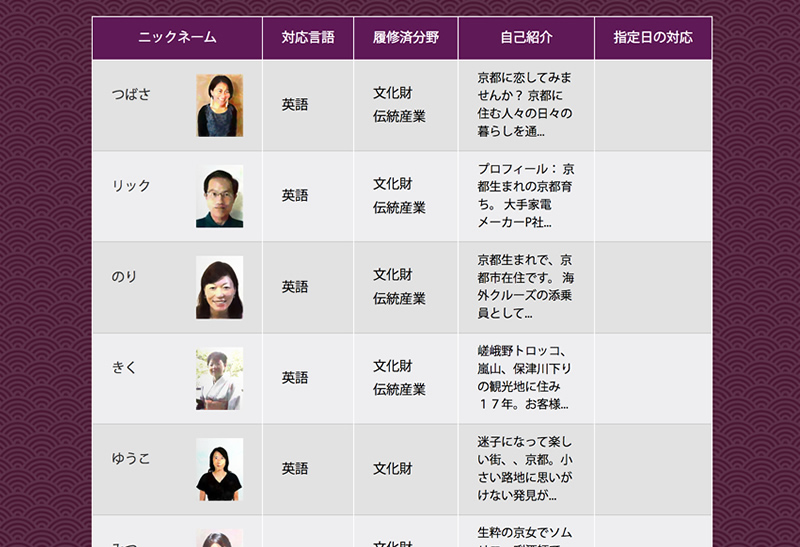Click 伝統産業 in つばさ's row

point(399,116)
